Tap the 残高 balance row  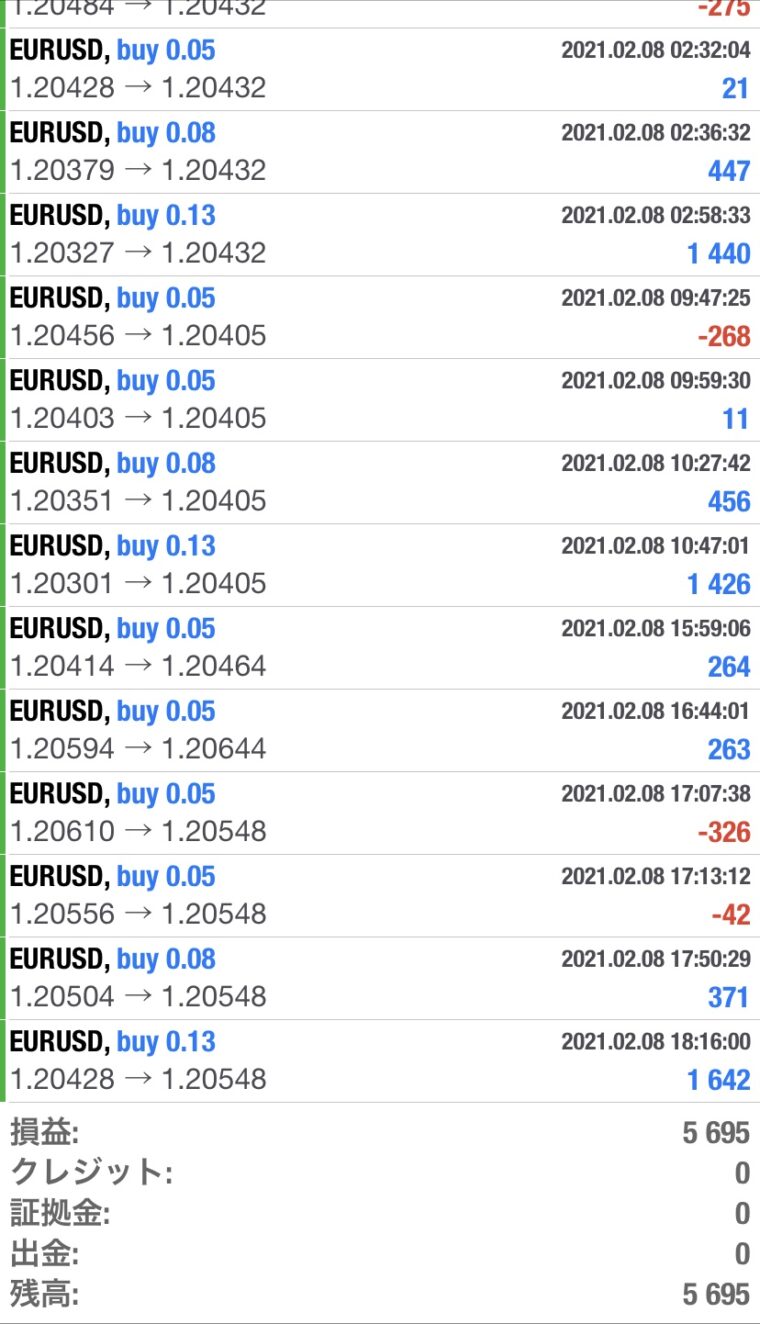click(380, 1294)
